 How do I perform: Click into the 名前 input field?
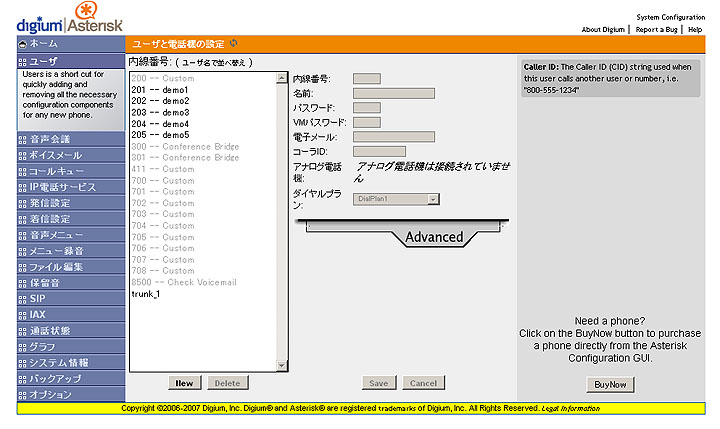(x=393, y=93)
